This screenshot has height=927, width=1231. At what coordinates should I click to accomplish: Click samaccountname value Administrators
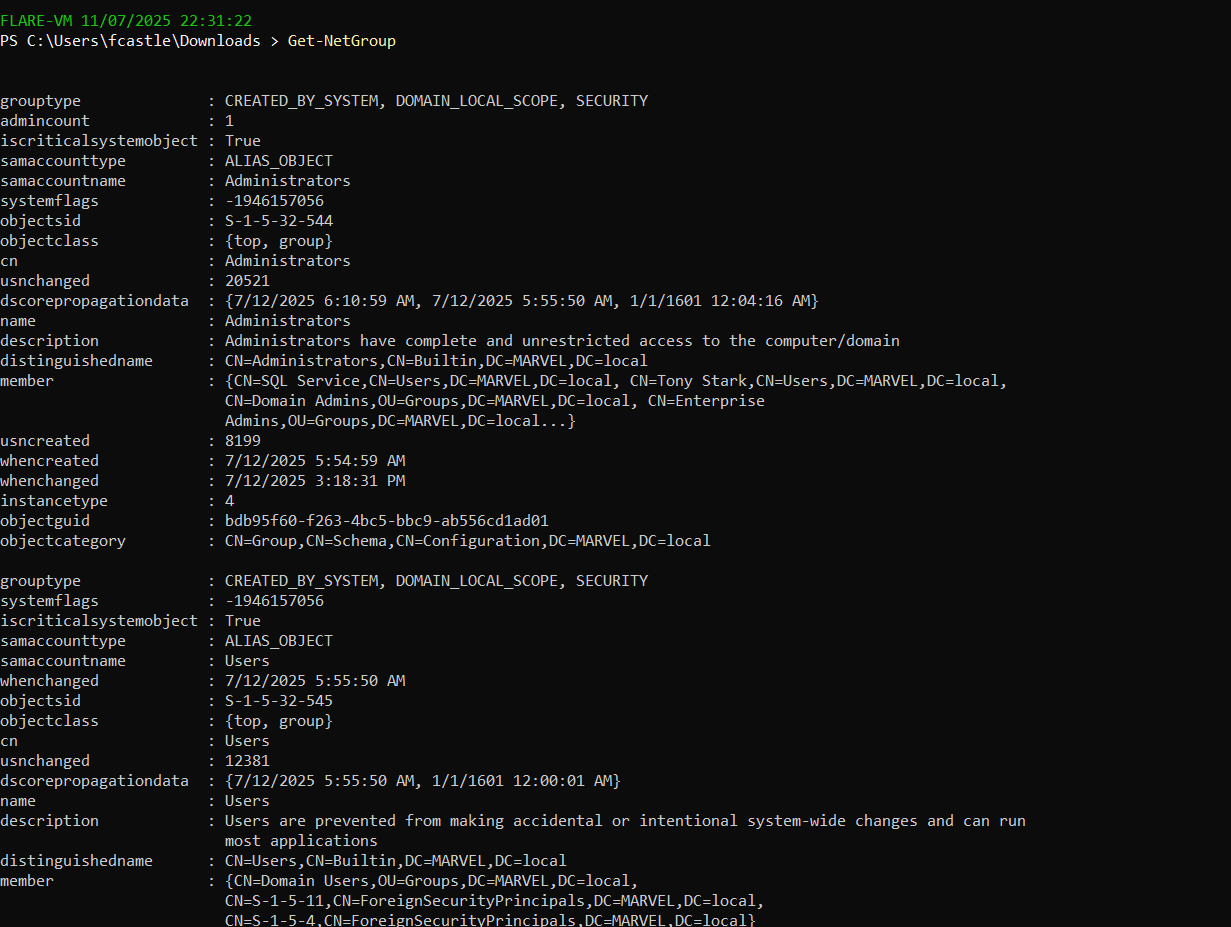[x=288, y=181]
